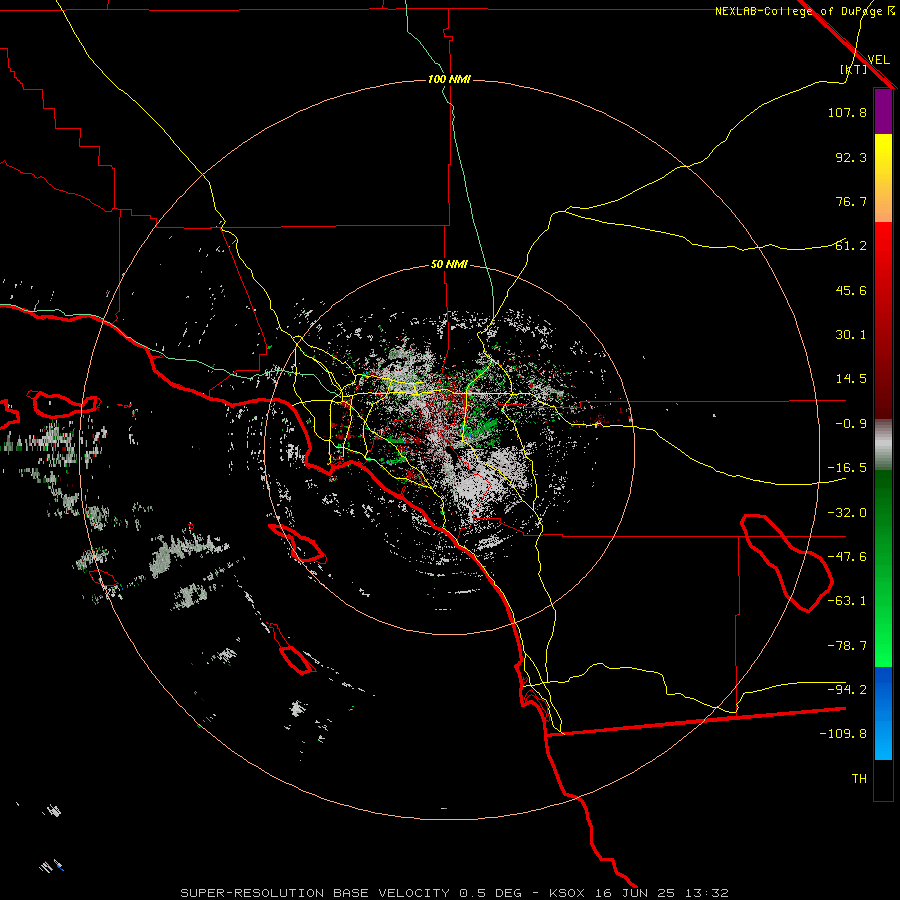This screenshot has height=900, width=900.
Task: Click the purple segment of the color bar
Action: click(883, 111)
